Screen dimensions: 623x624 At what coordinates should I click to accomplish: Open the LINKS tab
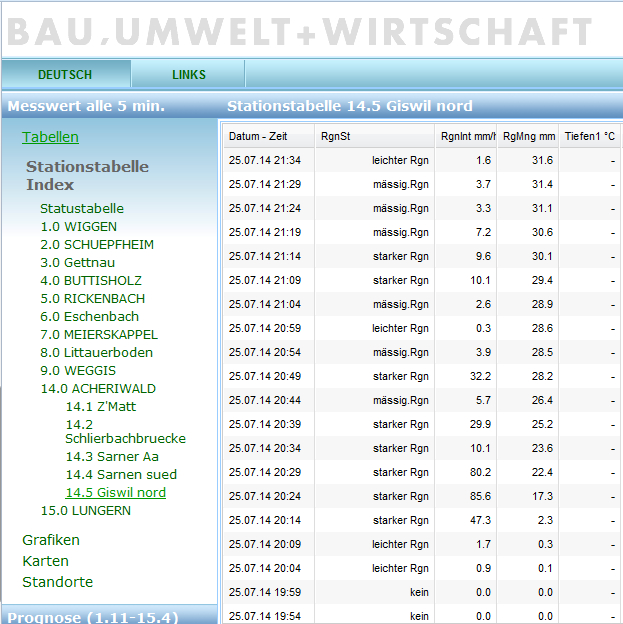pos(188,75)
